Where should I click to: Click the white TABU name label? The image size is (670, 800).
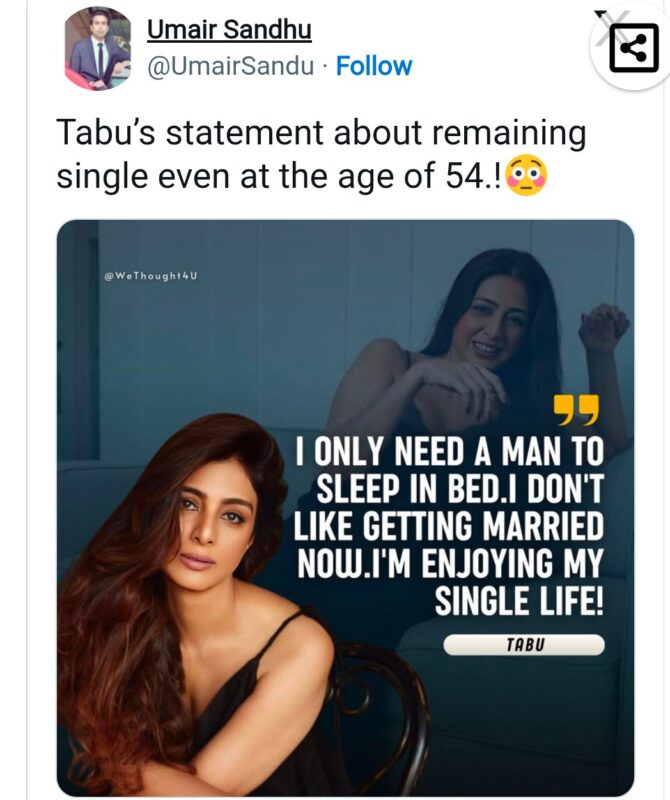coord(524,645)
